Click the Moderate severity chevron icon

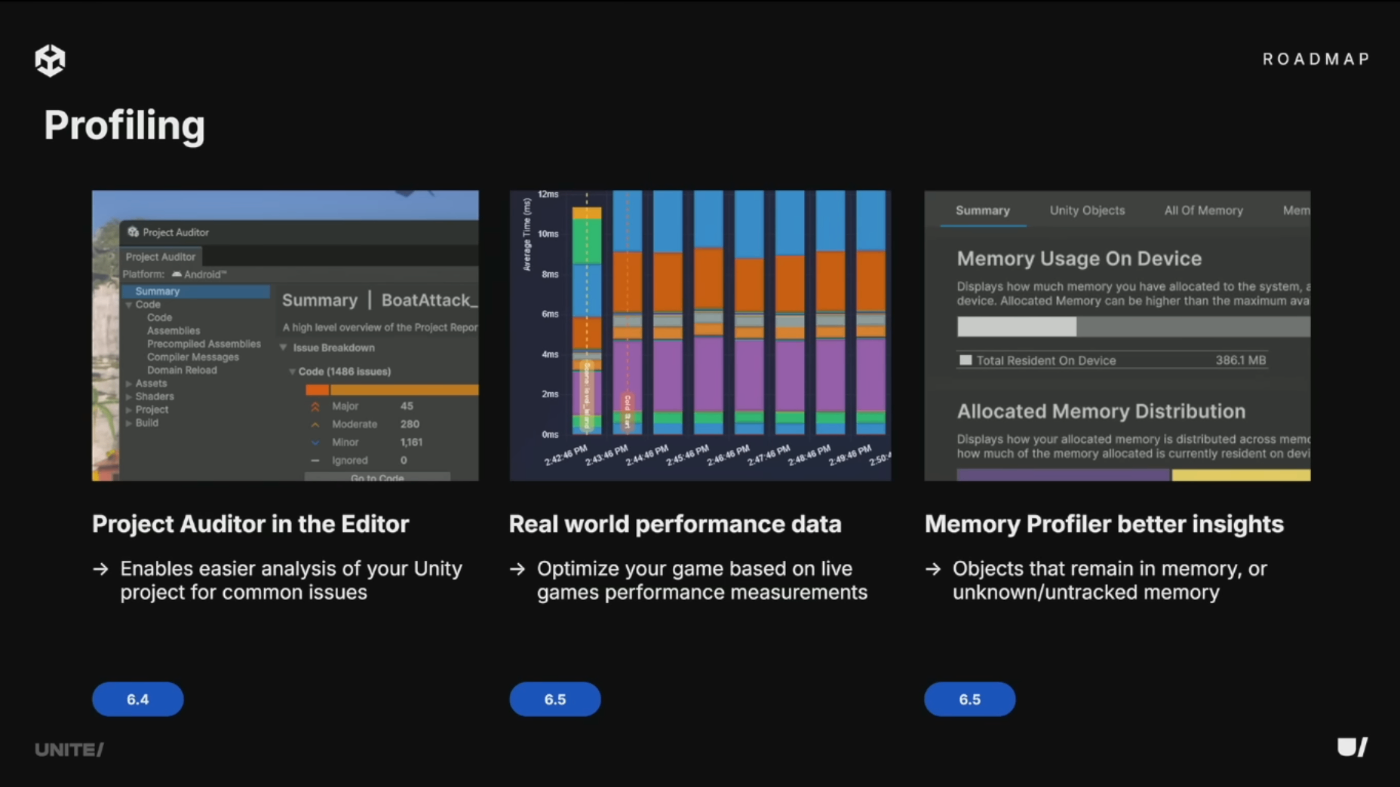[315, 425]
